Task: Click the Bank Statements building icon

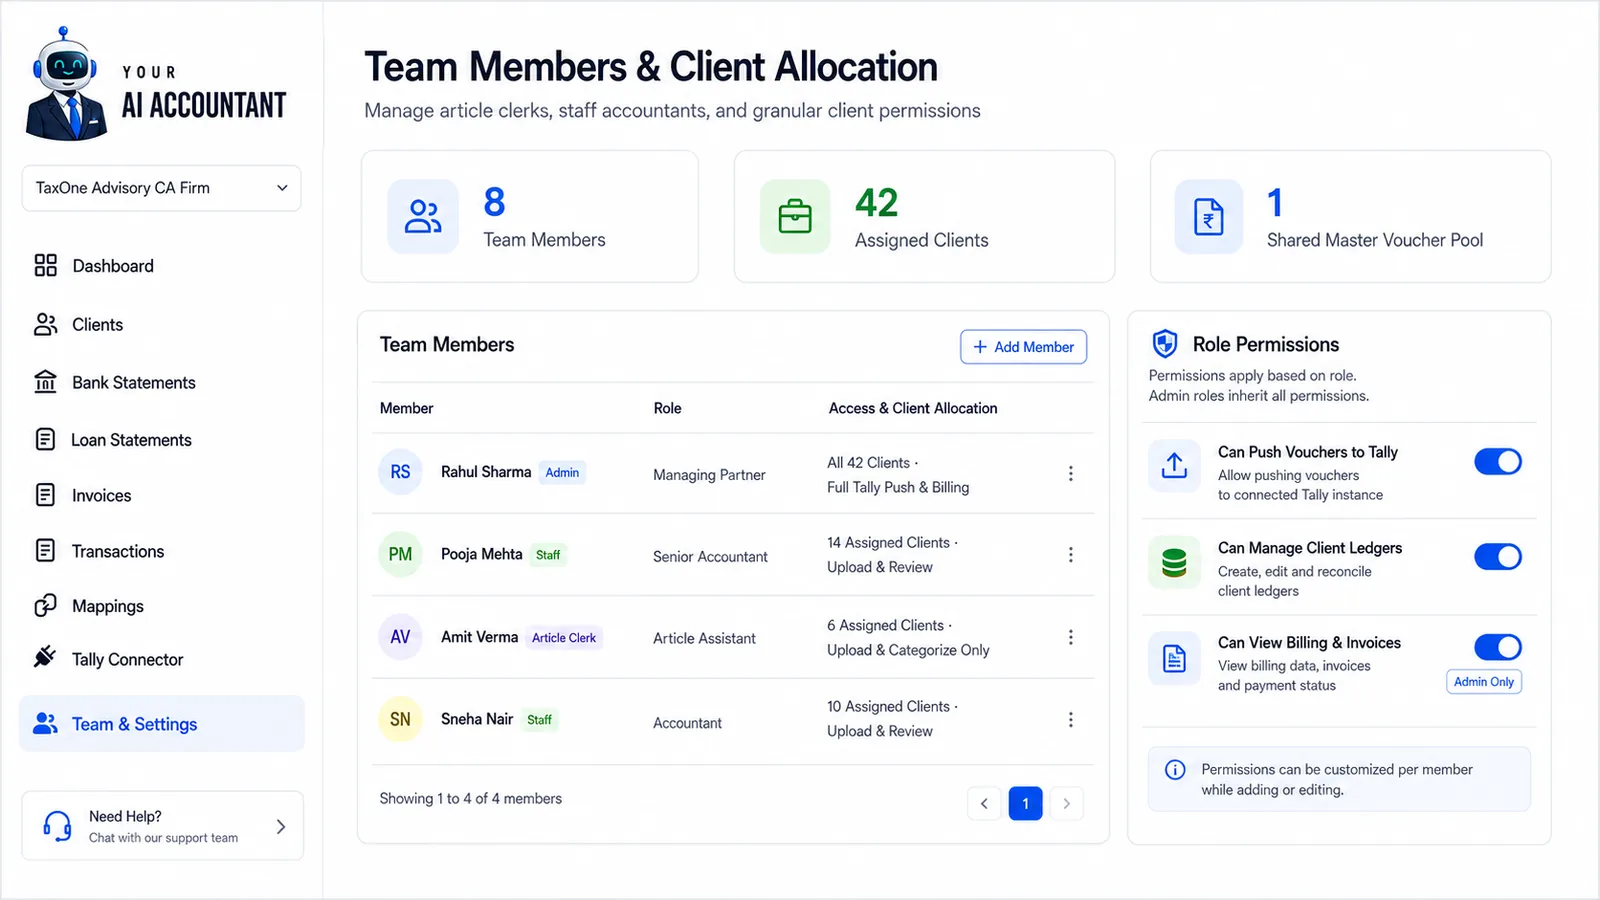Action: (x=45, y=382)
